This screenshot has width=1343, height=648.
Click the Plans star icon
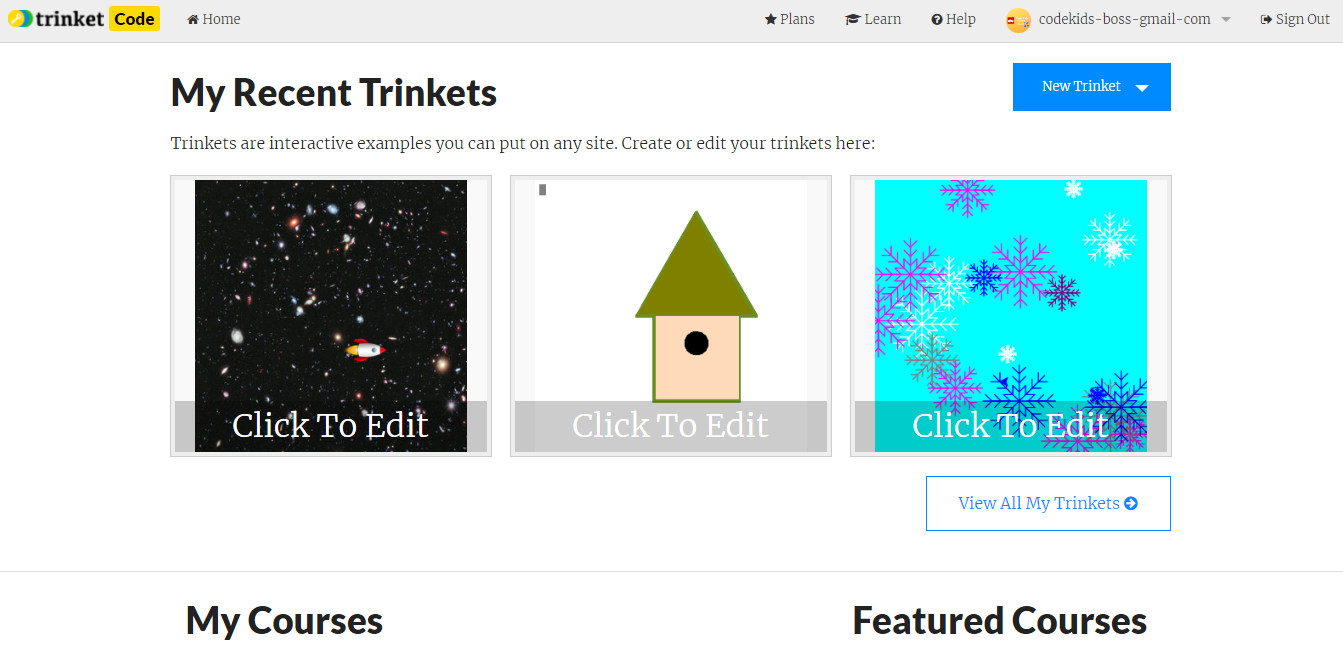771,19
